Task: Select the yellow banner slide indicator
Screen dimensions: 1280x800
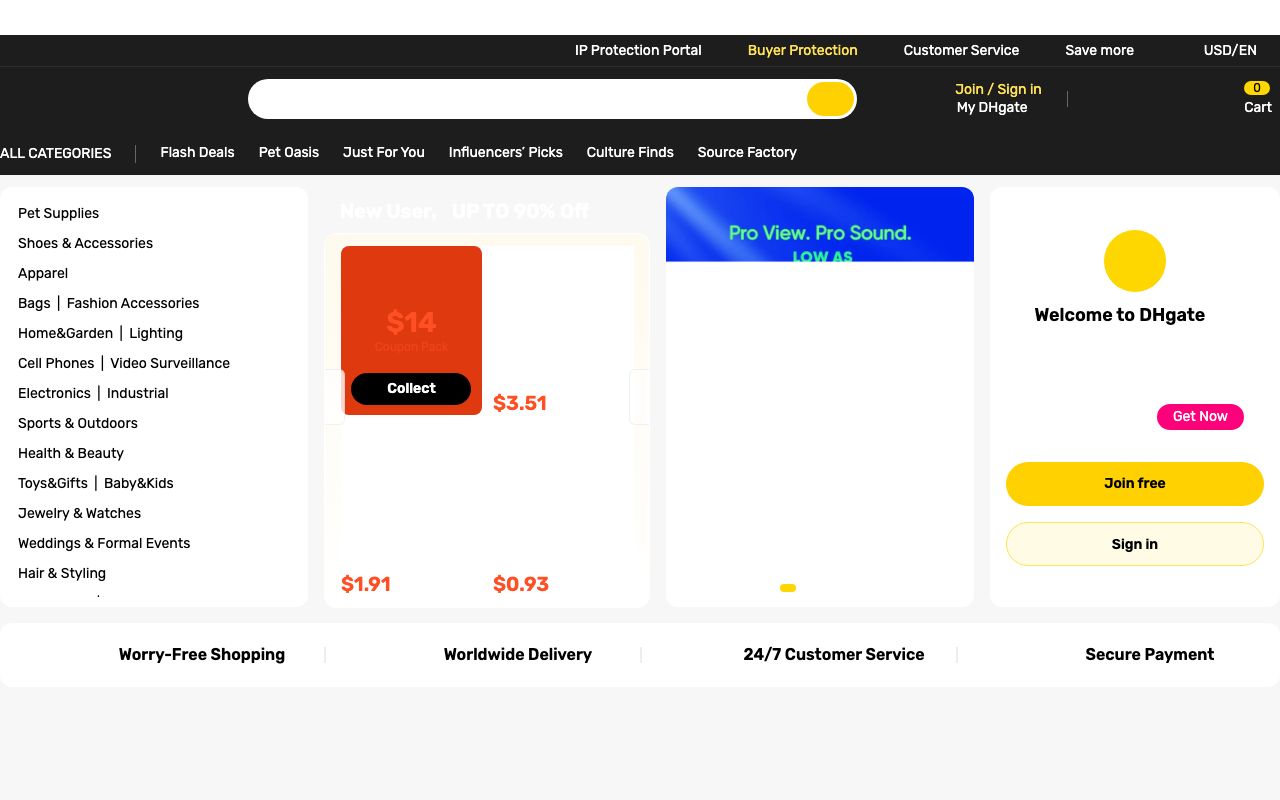Action: point(788,588)
